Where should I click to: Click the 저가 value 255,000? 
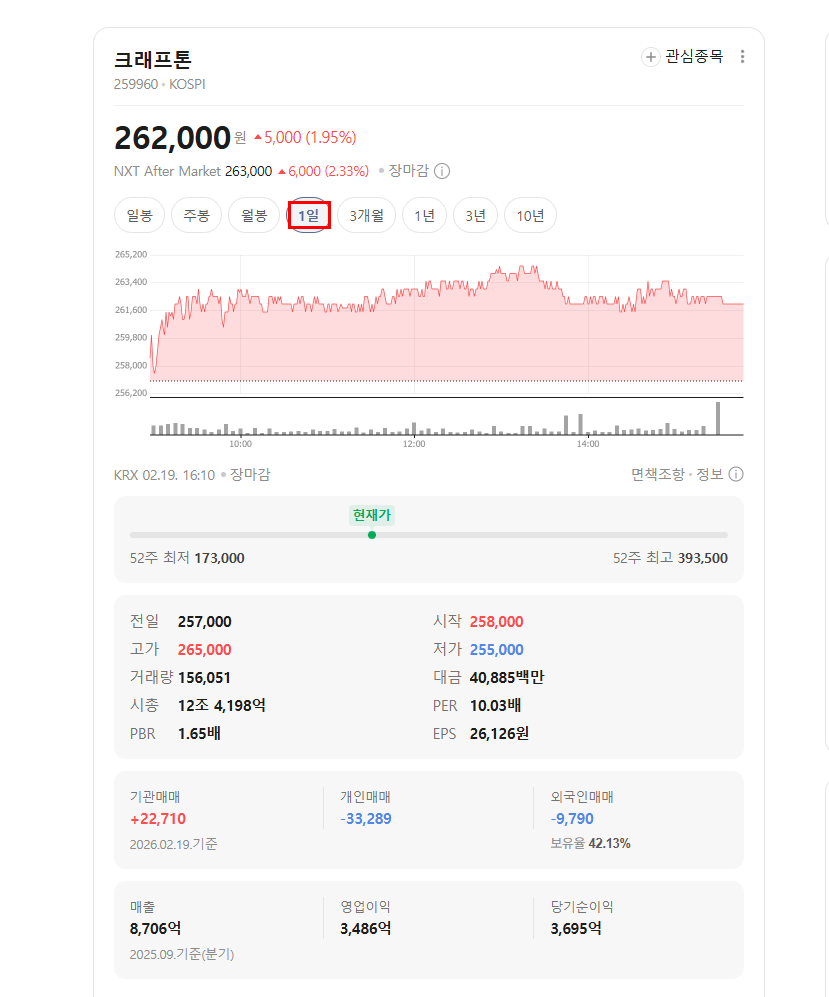pos(497,649)
